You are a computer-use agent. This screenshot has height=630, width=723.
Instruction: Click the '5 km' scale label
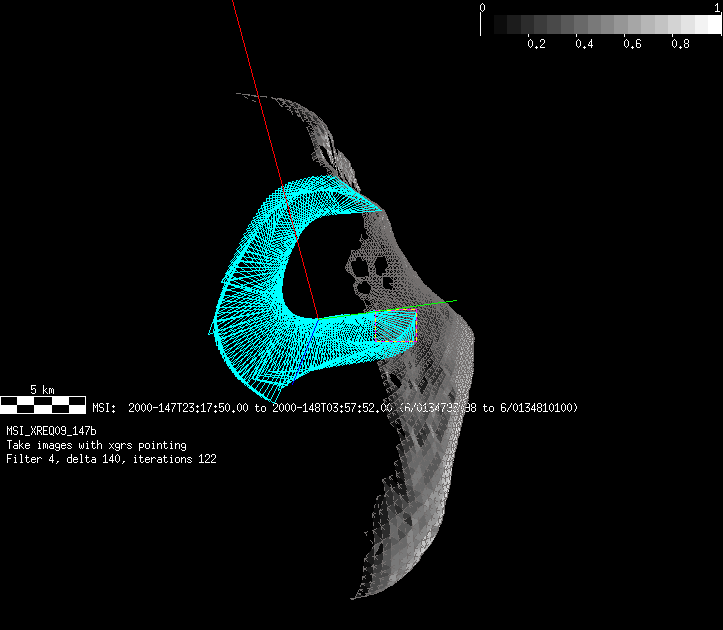(x=42, y=390)
